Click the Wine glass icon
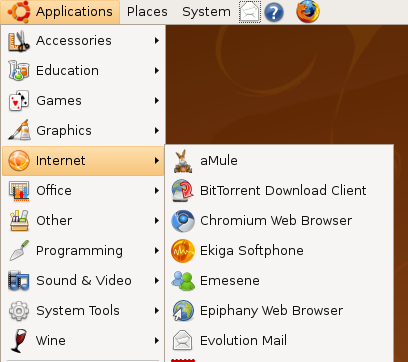The height and width of the screenshot is (362, 408). pyautogui.click(x=19, y=341)
